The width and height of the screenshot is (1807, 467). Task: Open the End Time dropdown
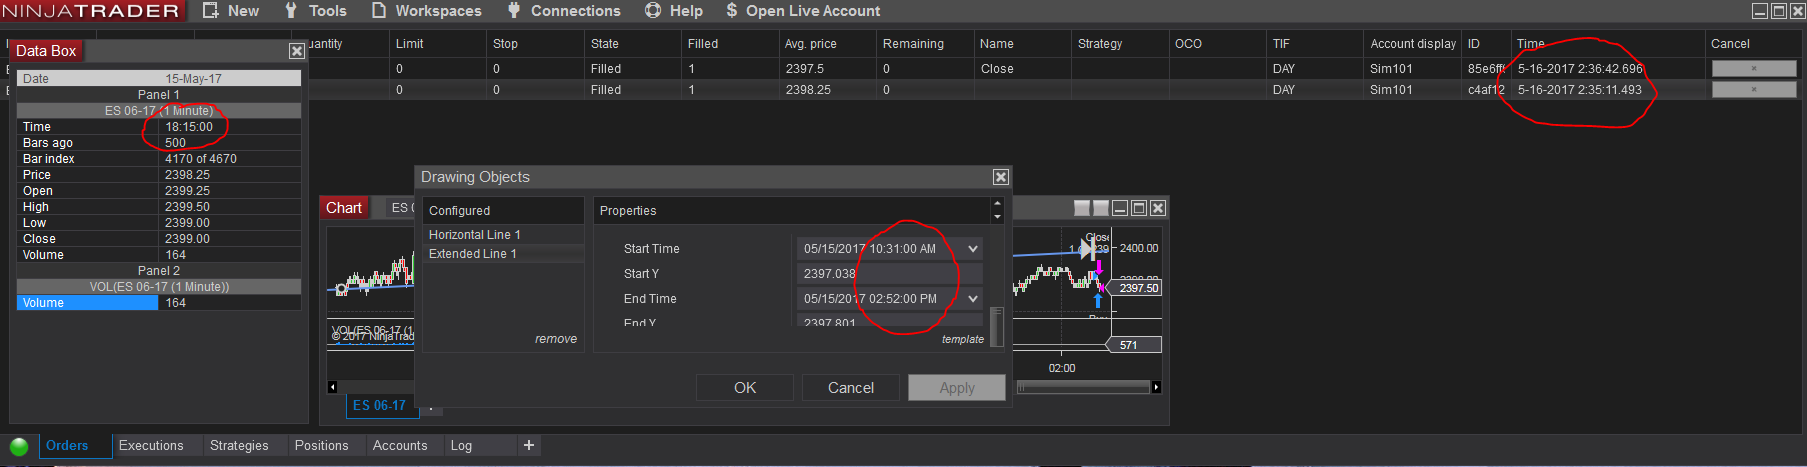973,299
